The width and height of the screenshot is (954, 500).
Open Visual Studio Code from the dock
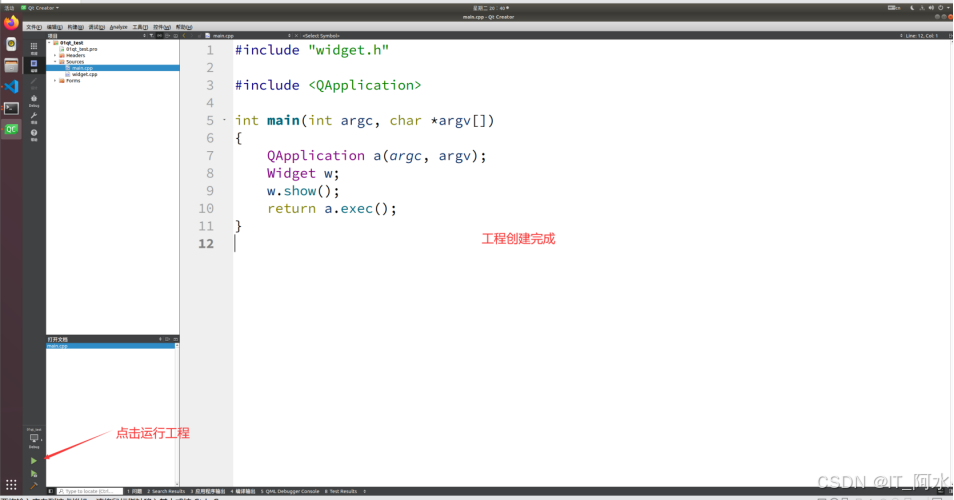[x=11, y=87]
